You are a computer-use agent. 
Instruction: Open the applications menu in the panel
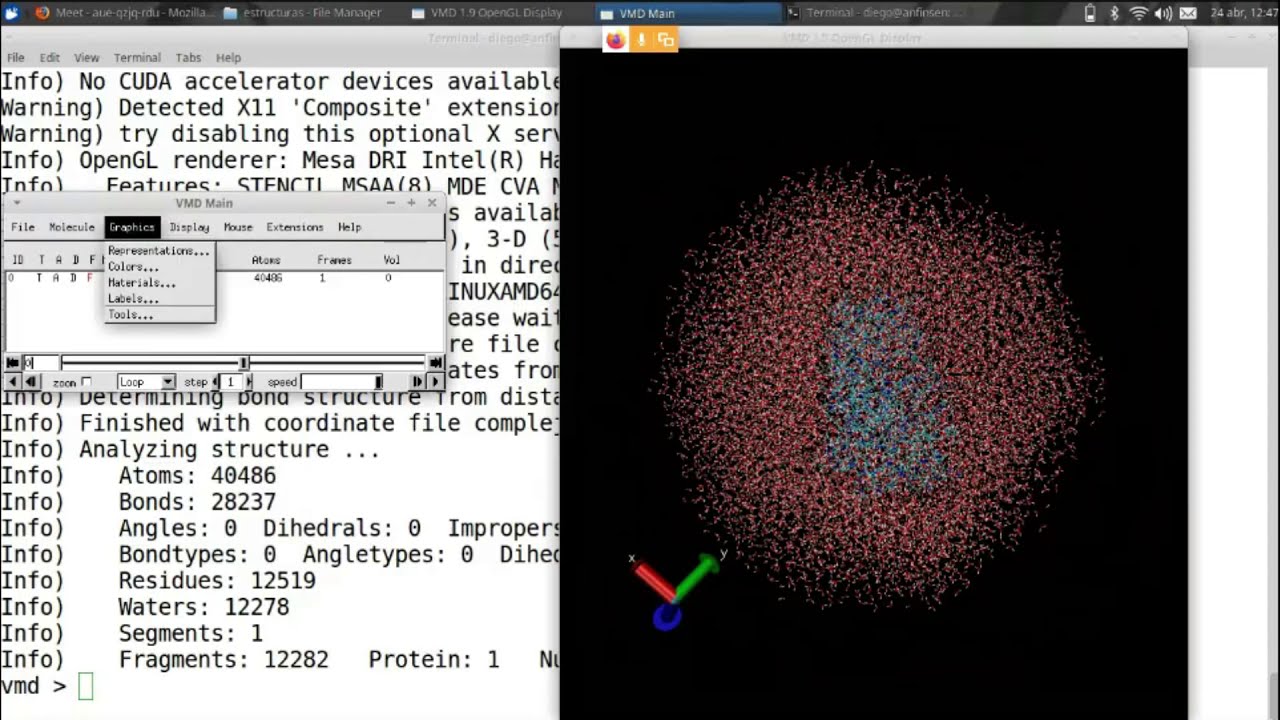12,13
